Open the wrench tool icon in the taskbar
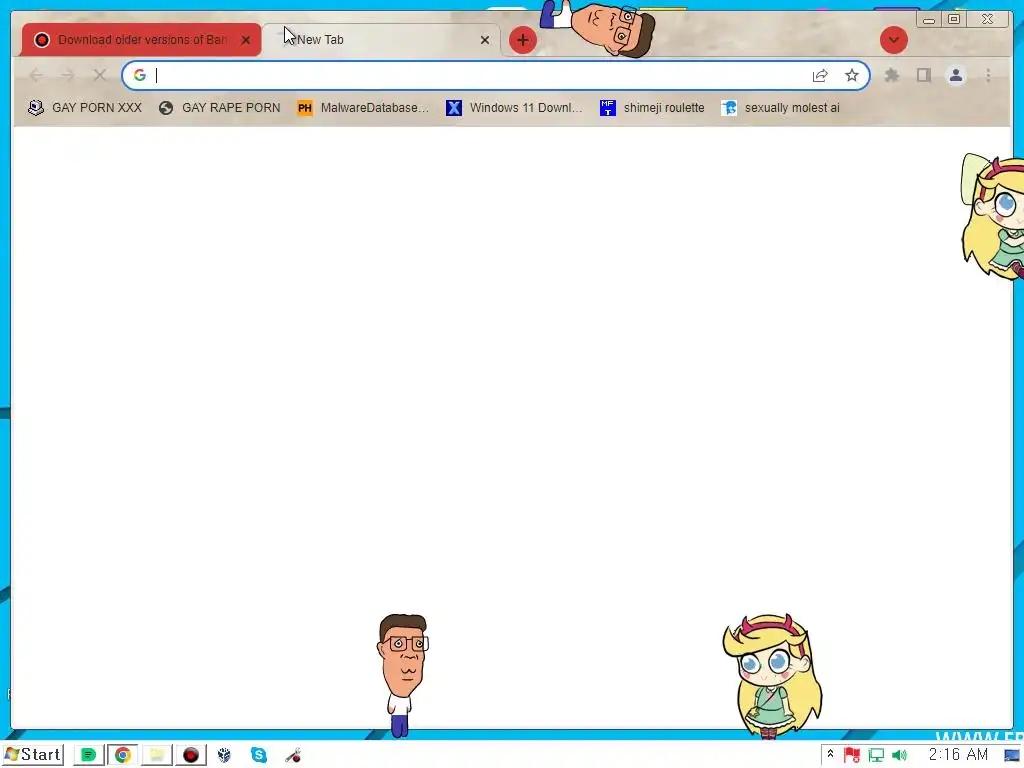 coord(293,756)
